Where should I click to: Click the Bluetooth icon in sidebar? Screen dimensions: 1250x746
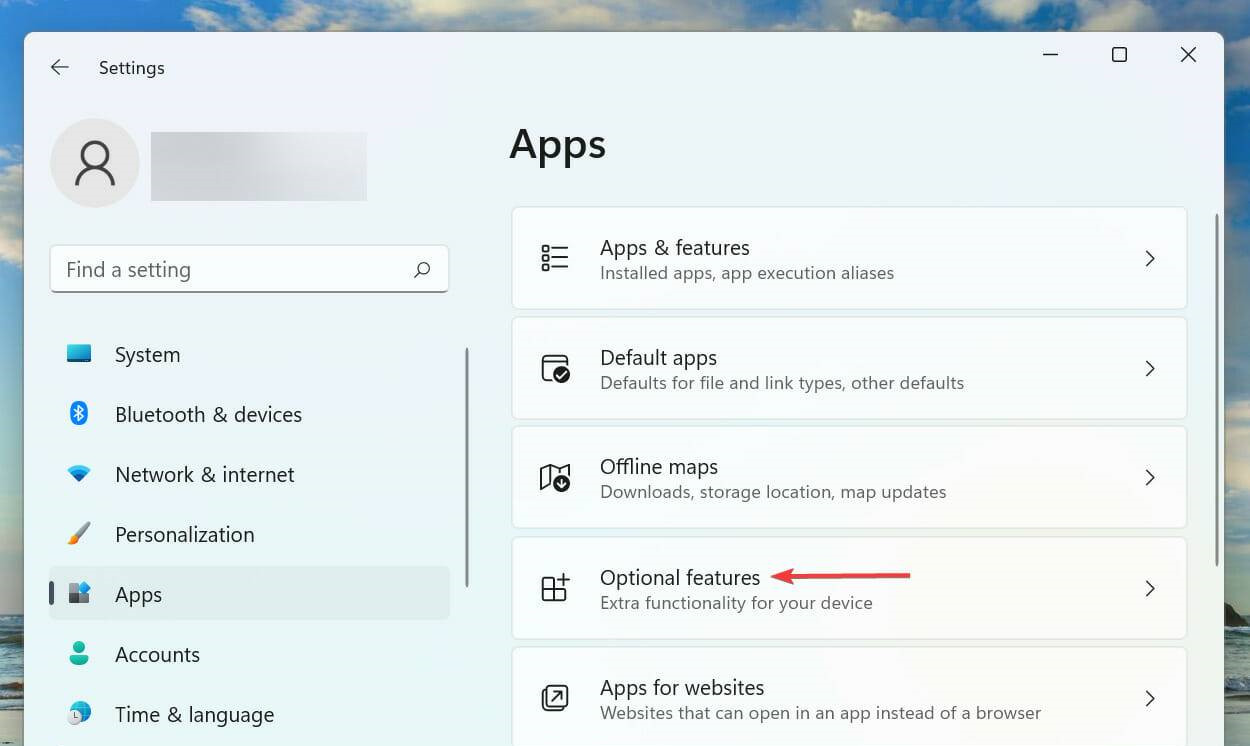coord(79,414)
